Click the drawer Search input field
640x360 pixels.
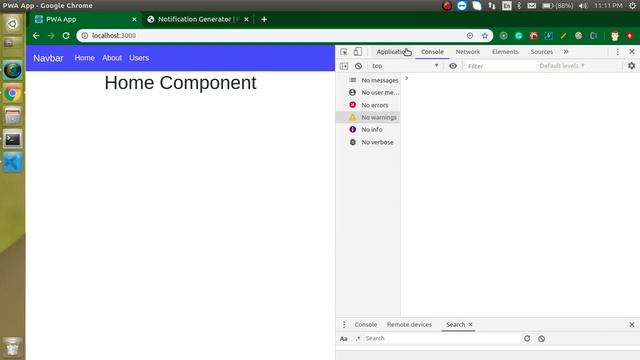[441, 338]
